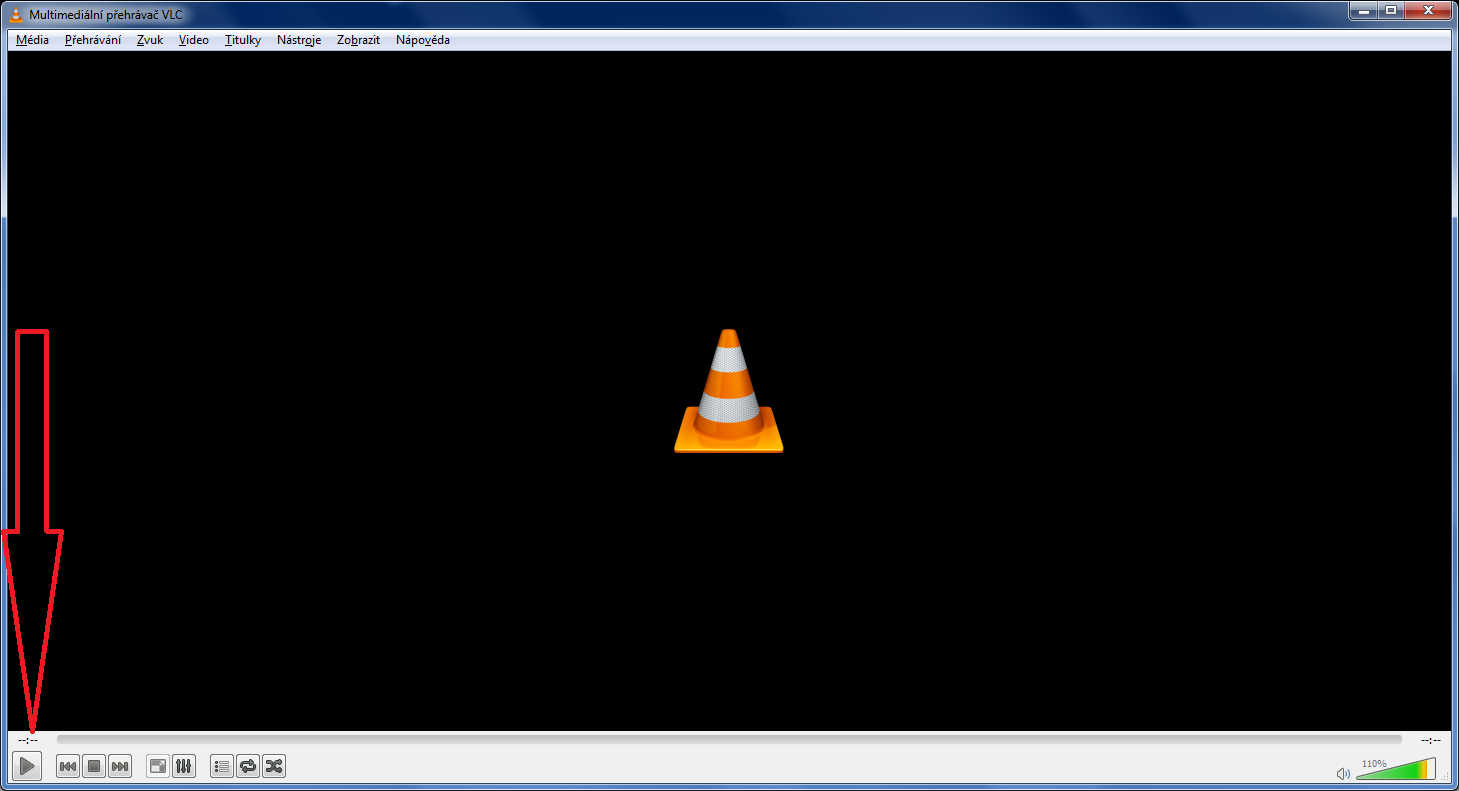Open extended settings equalizer sliders icon
This screenshot has width=1459, height=791.
184,767
